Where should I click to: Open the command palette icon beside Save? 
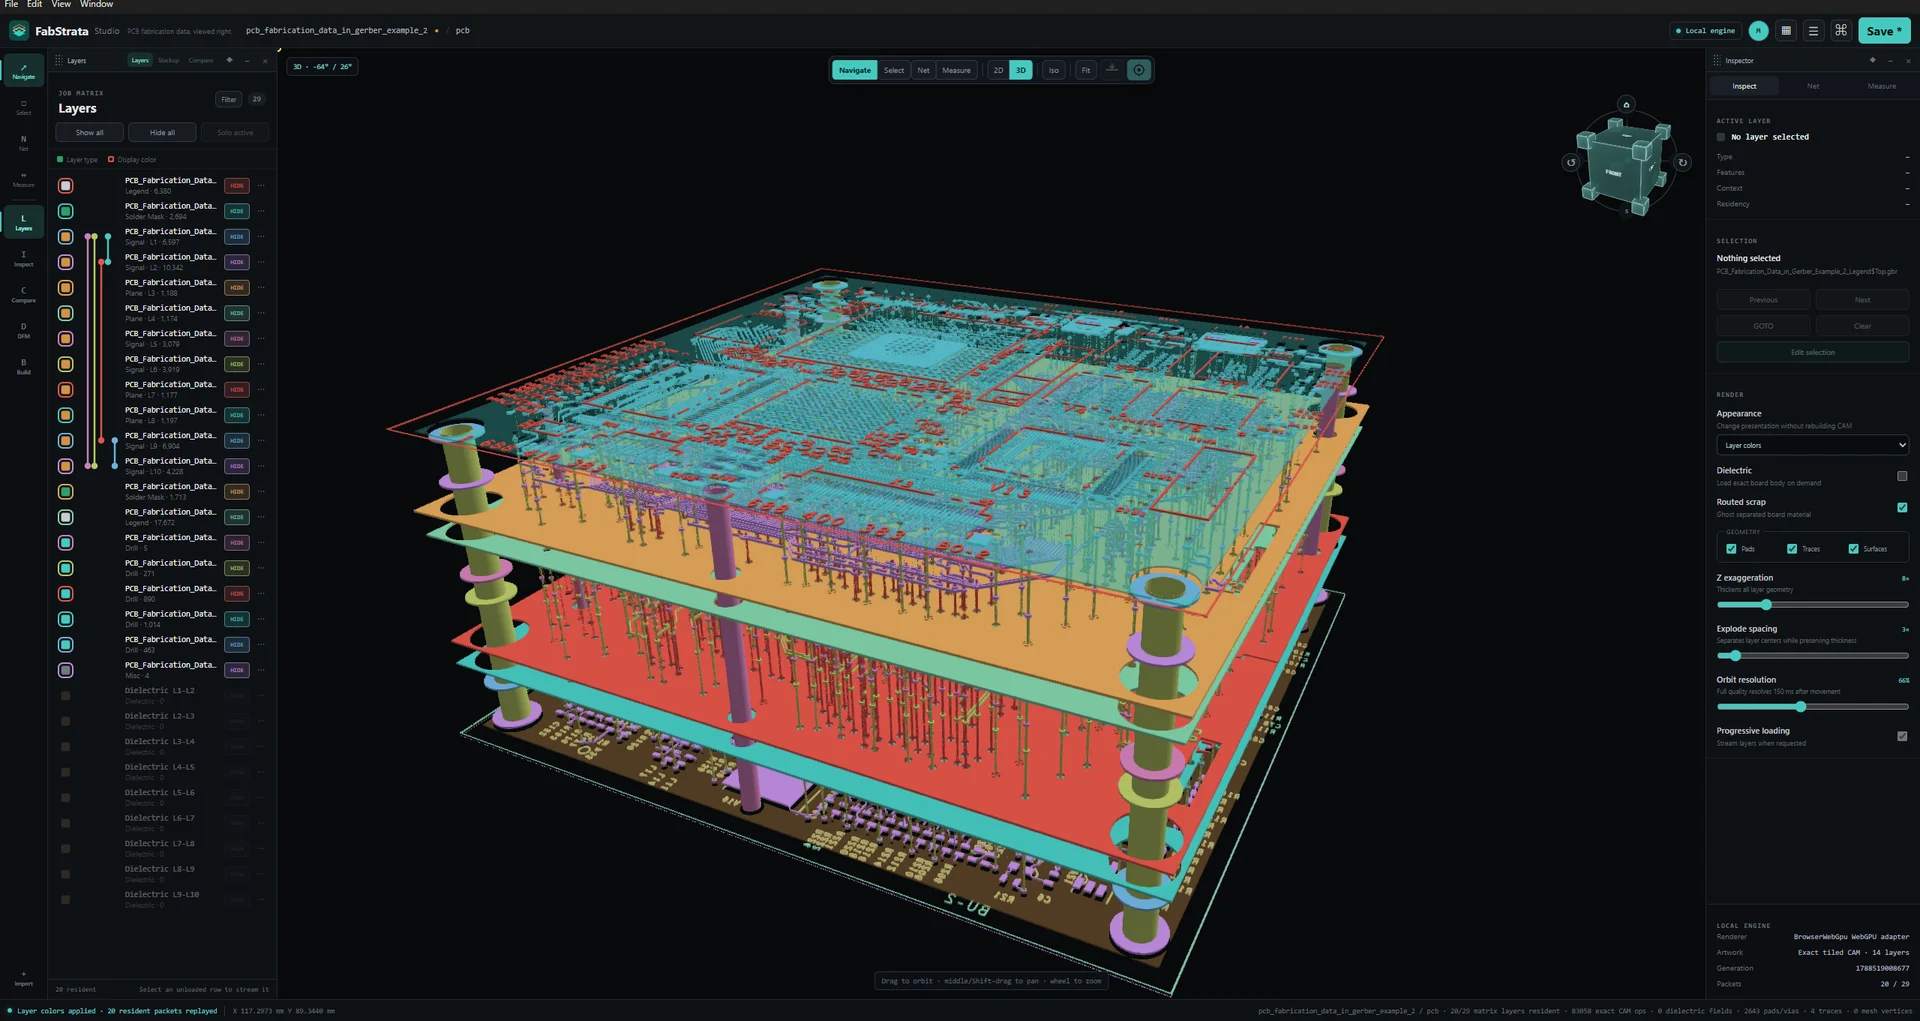1840,31
